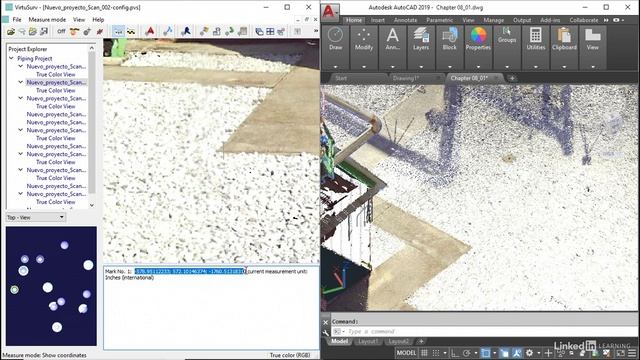Show the hidden AutoCAD ribbon tabs arrow
The image size is (640, 360).
pos(606,20)
